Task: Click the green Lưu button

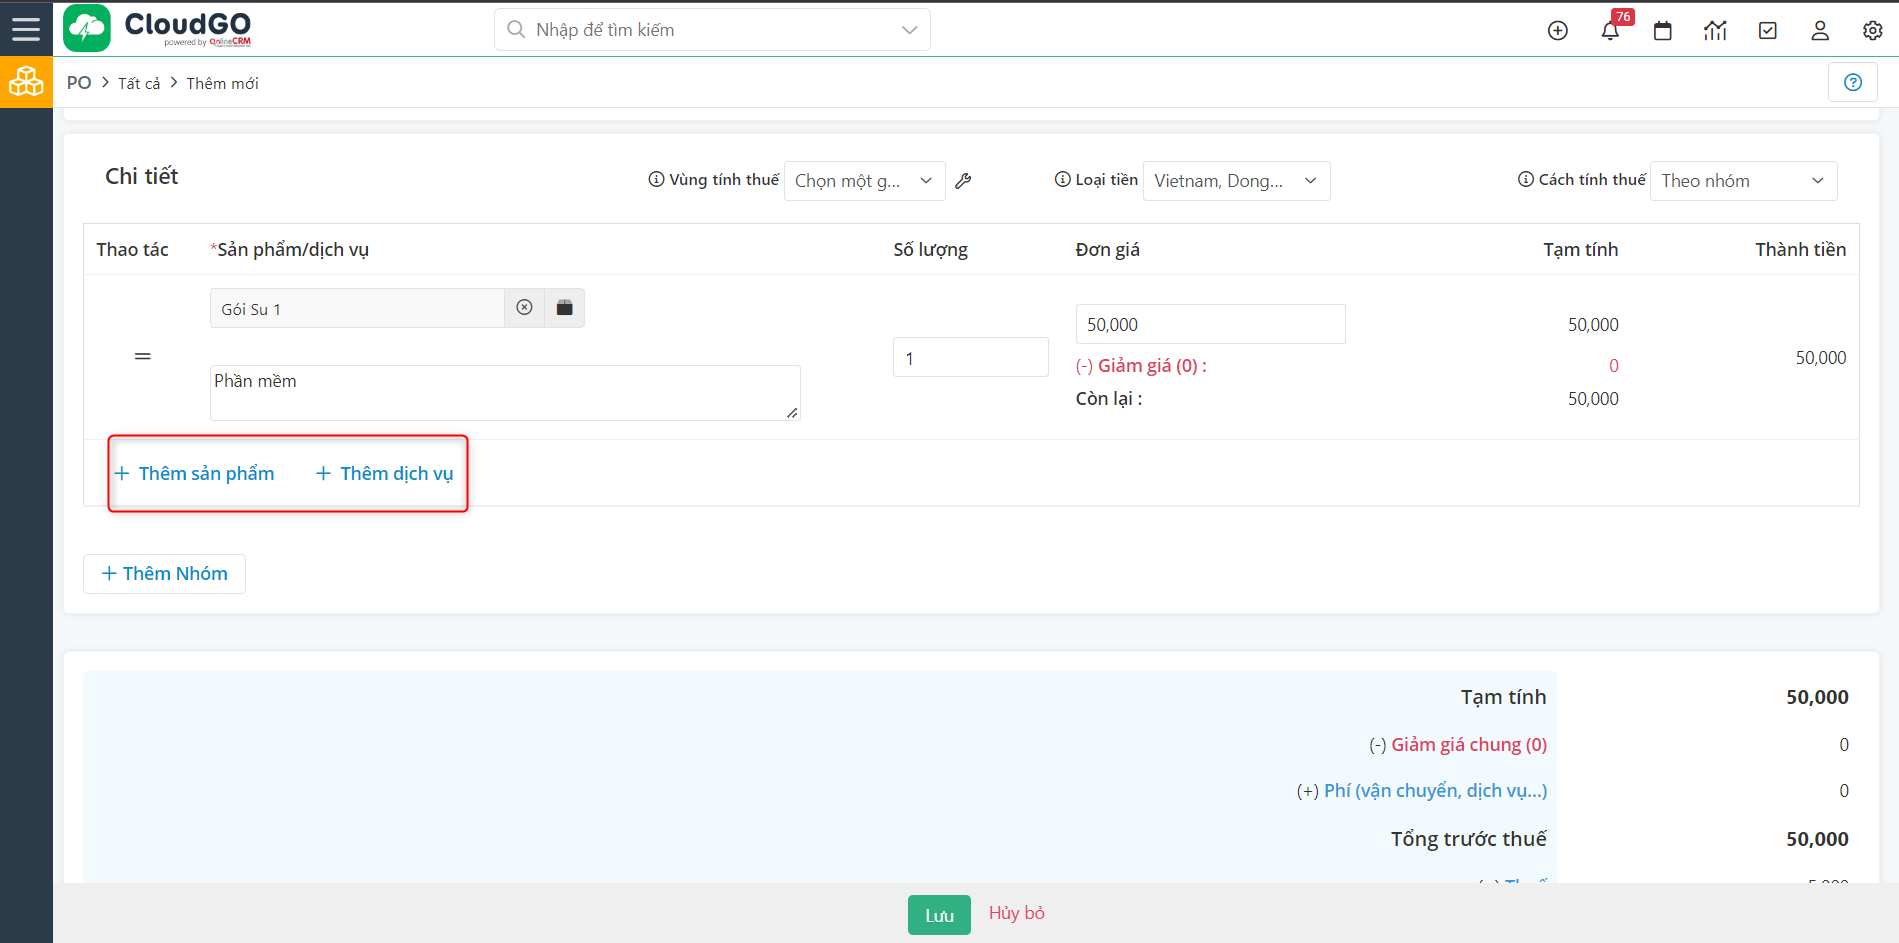Action: tap(938, 915)
